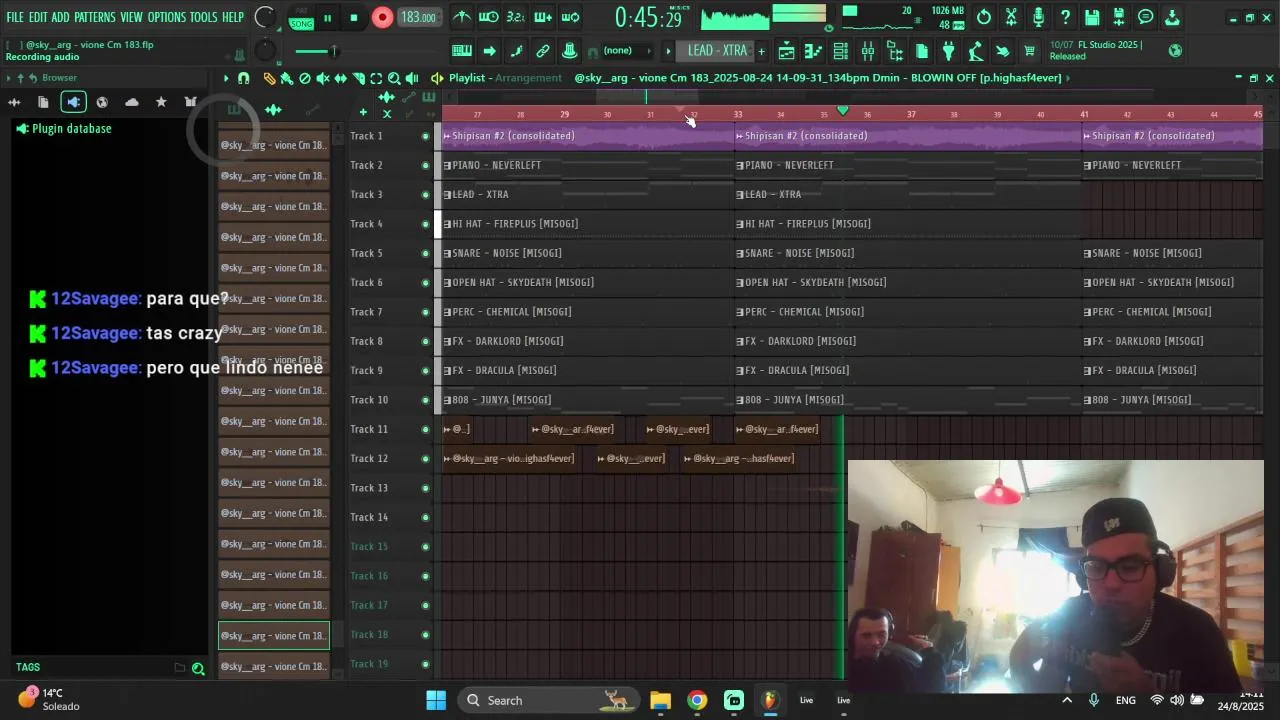1280x720 pixels.
Task: Open the Channel rack
Action: [x=841, y=51]
